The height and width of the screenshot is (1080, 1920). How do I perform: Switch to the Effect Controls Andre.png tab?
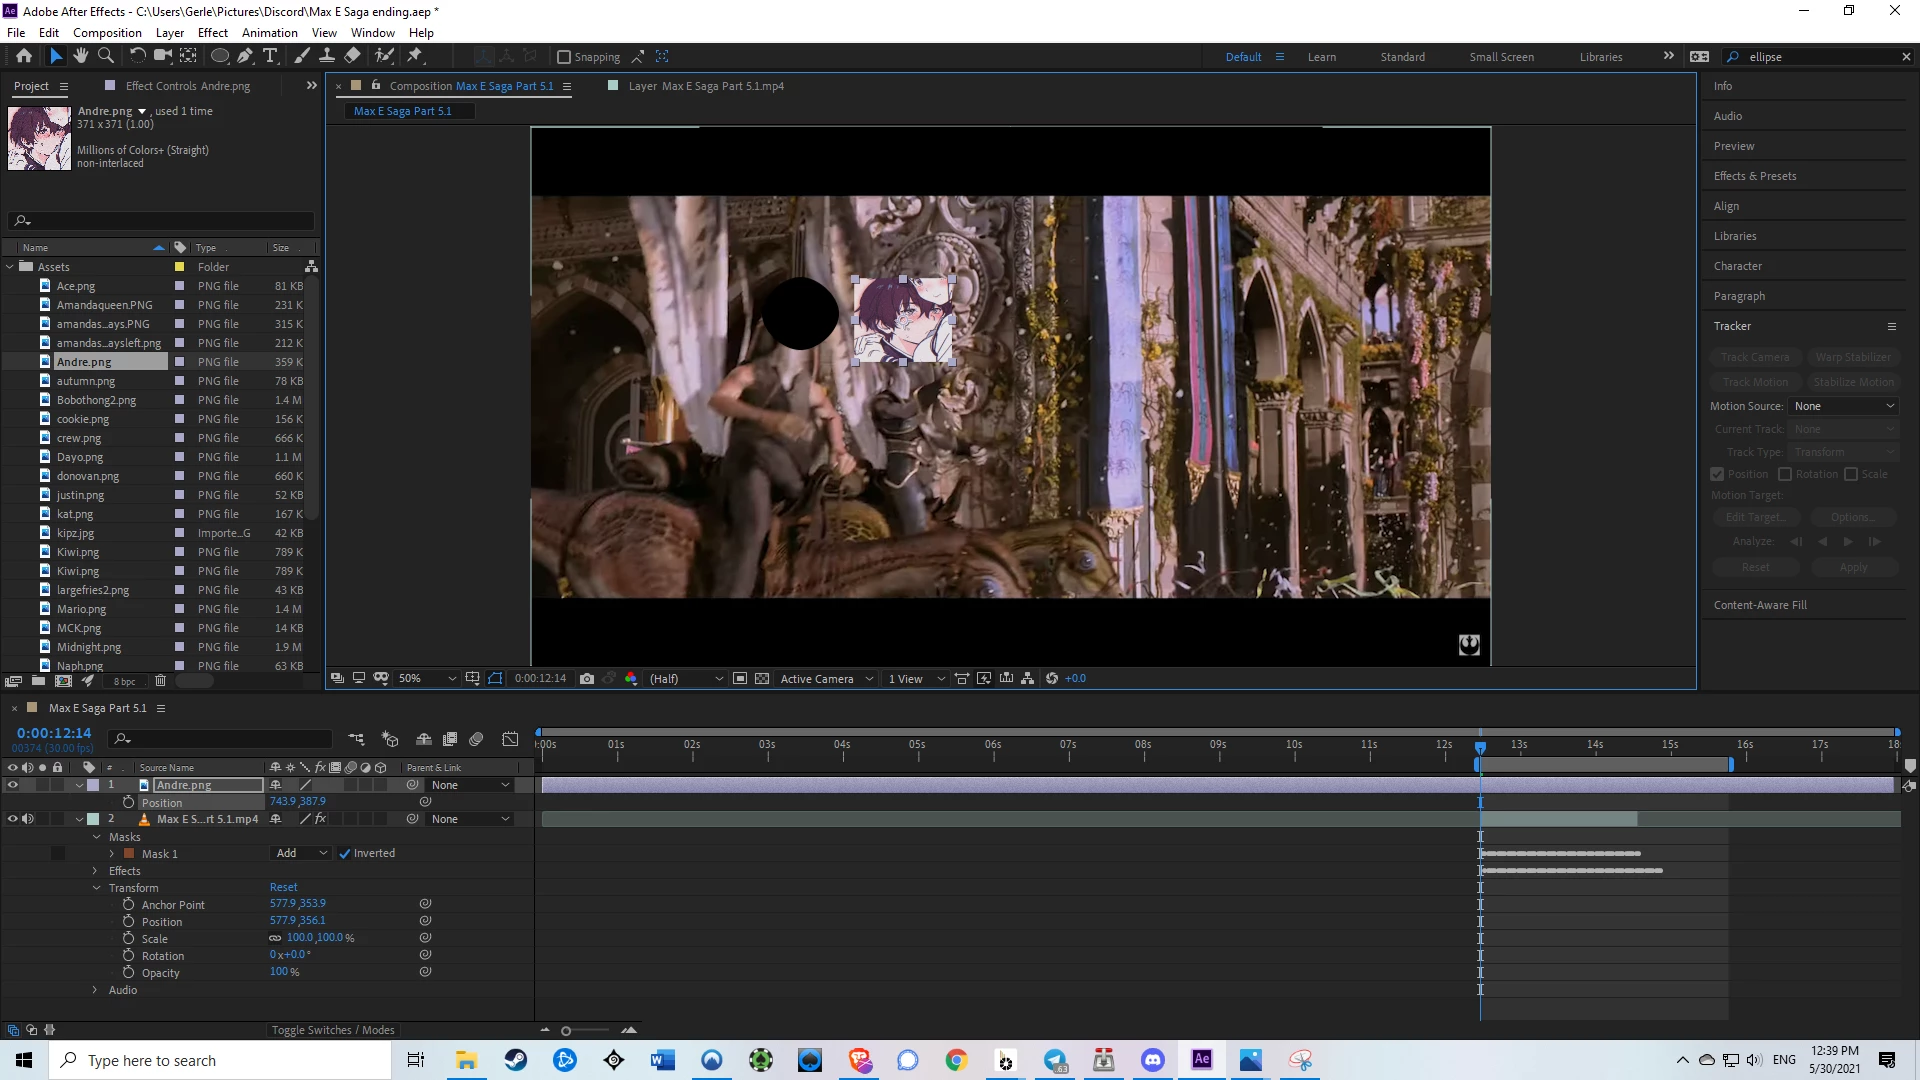[187, 86]
